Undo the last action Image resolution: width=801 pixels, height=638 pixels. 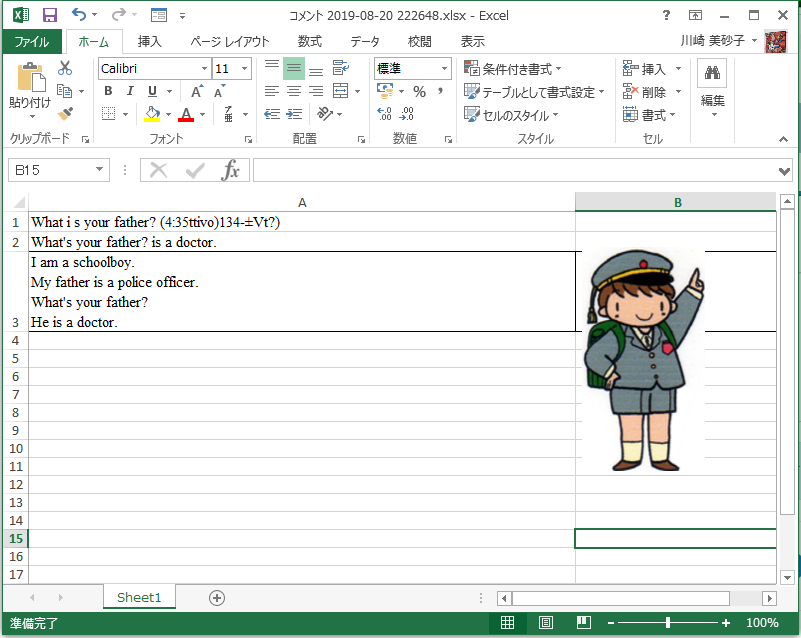79,15
